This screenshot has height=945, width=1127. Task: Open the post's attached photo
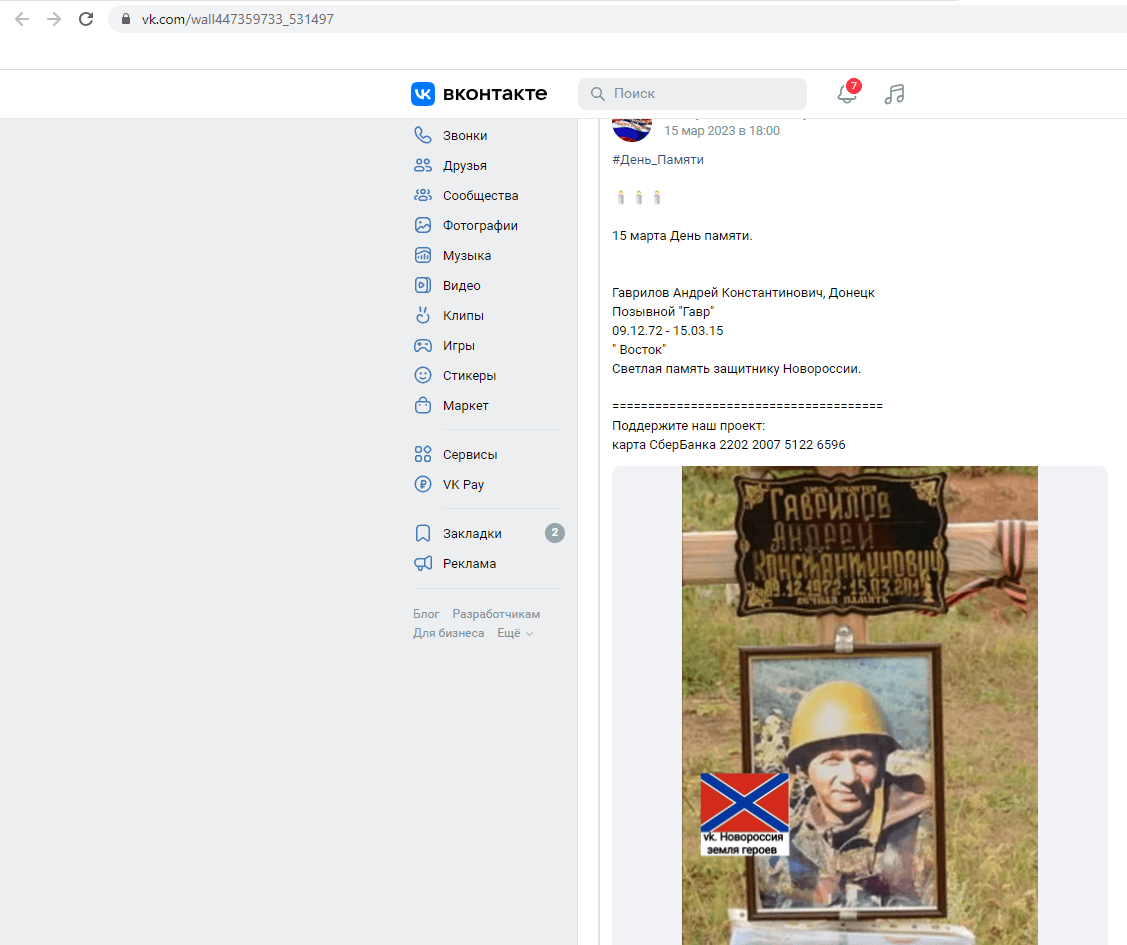[859, 700]
